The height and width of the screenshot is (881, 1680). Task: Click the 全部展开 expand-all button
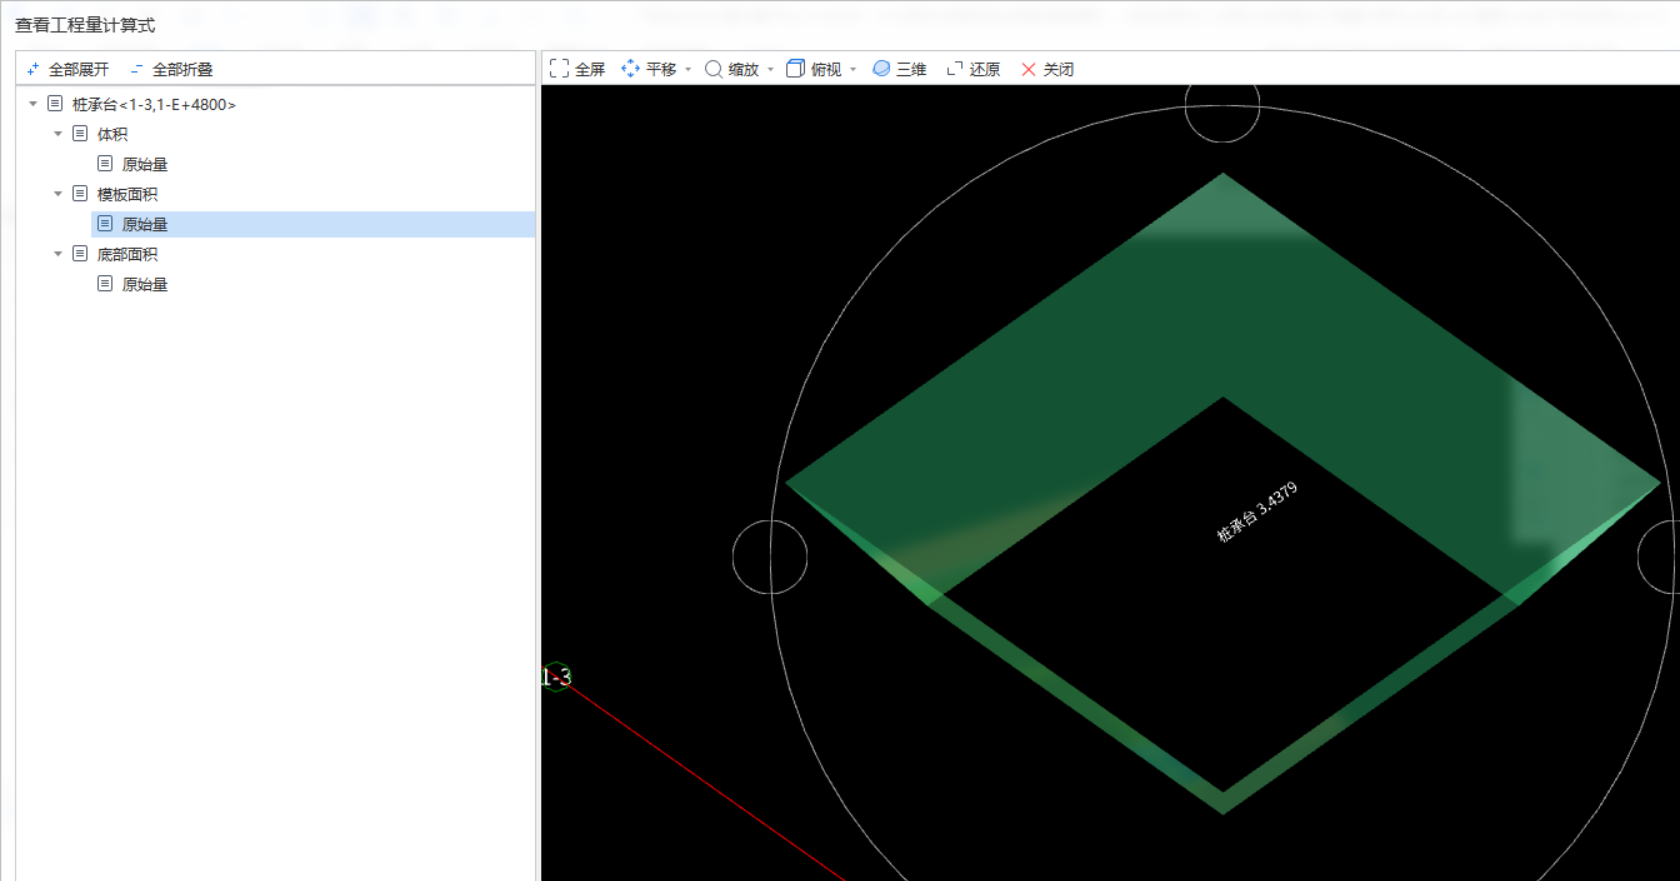(x=67, y=69)
